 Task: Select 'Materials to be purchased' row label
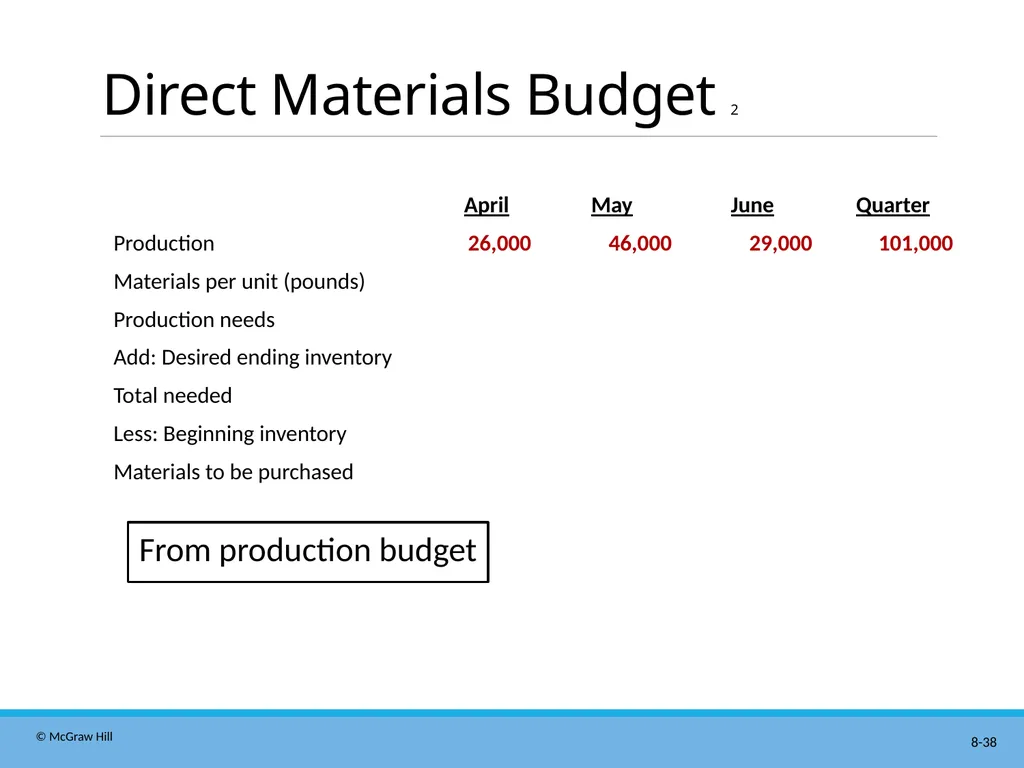pos(233,472)
